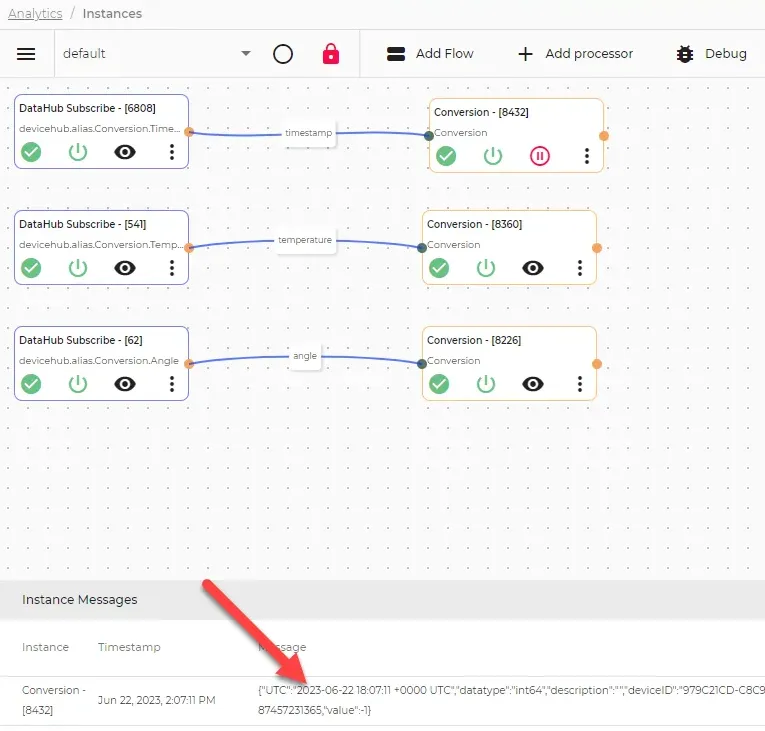Click green check status on Conversion [8360]
Viewport: 765px width, 731px height.
click(x=439, y=268)
